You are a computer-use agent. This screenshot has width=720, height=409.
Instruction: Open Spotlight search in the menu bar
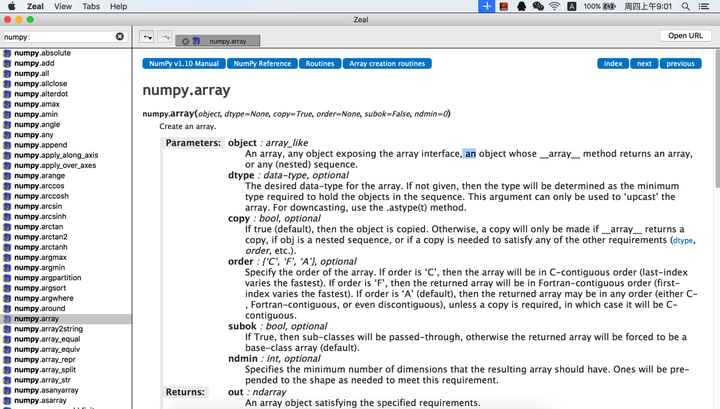click(x=686, y=6)
